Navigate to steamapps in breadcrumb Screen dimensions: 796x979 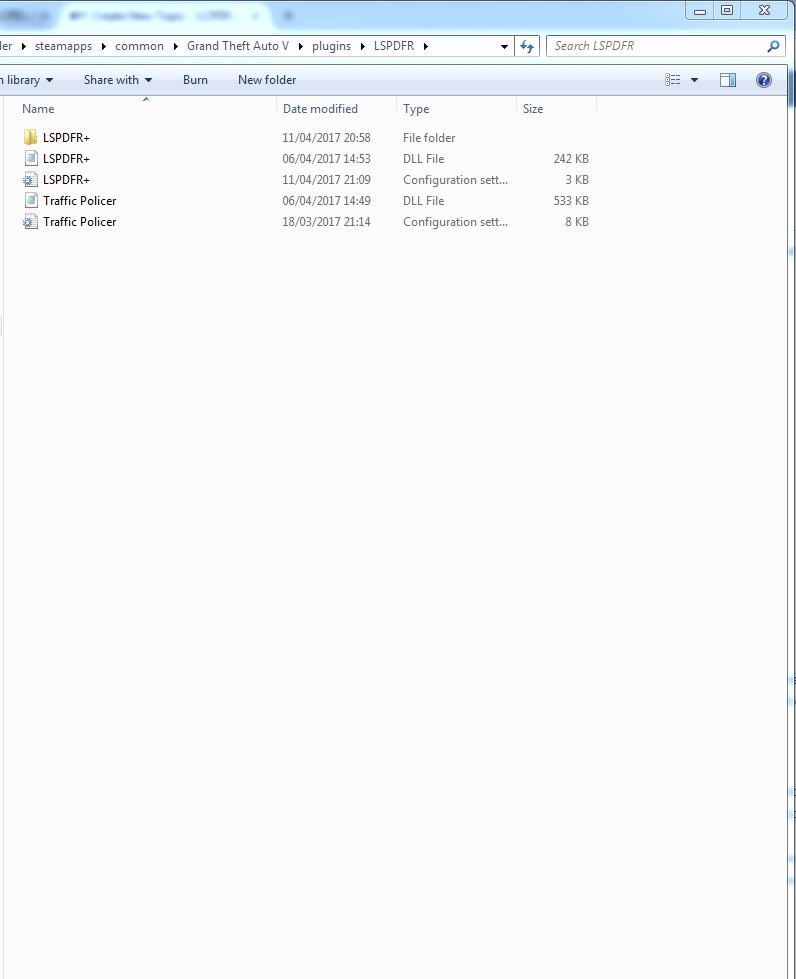tap(63, 46)
